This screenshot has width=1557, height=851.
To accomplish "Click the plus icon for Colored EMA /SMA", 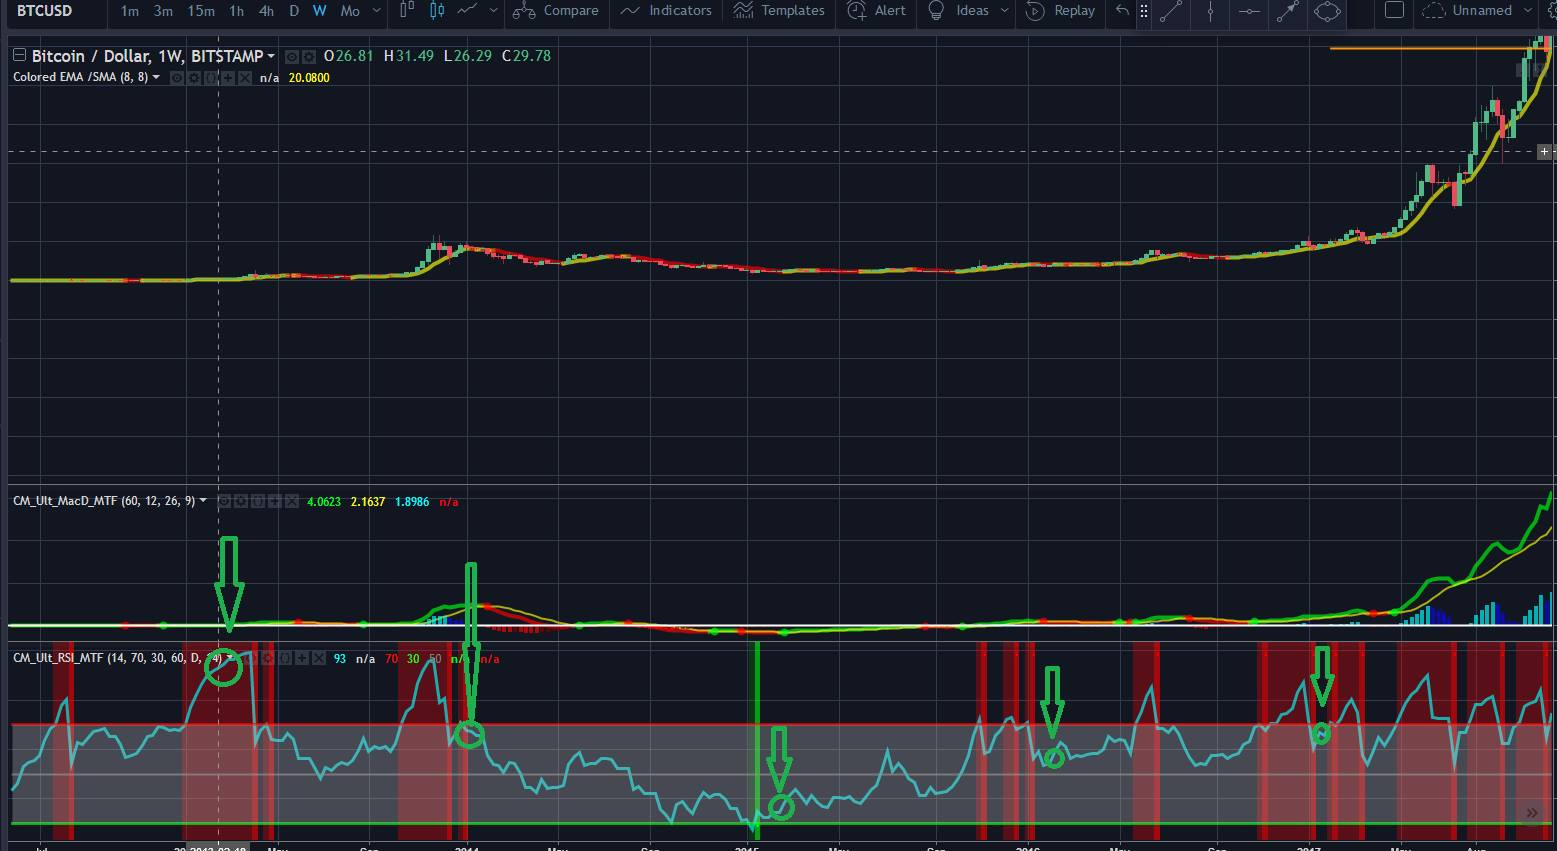I will pos(228,77).
